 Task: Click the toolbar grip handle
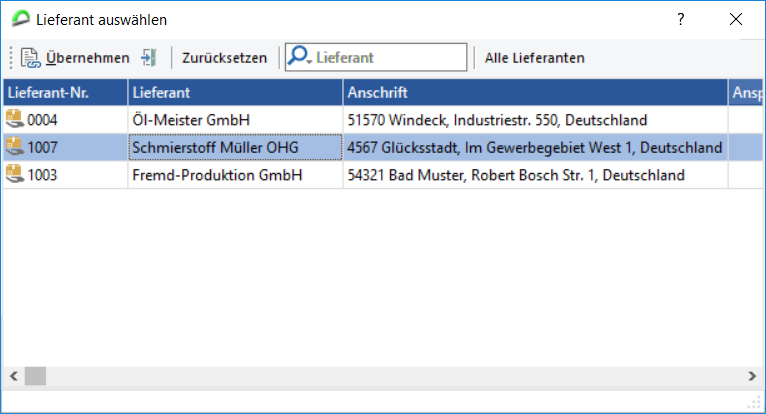point(11,58)
